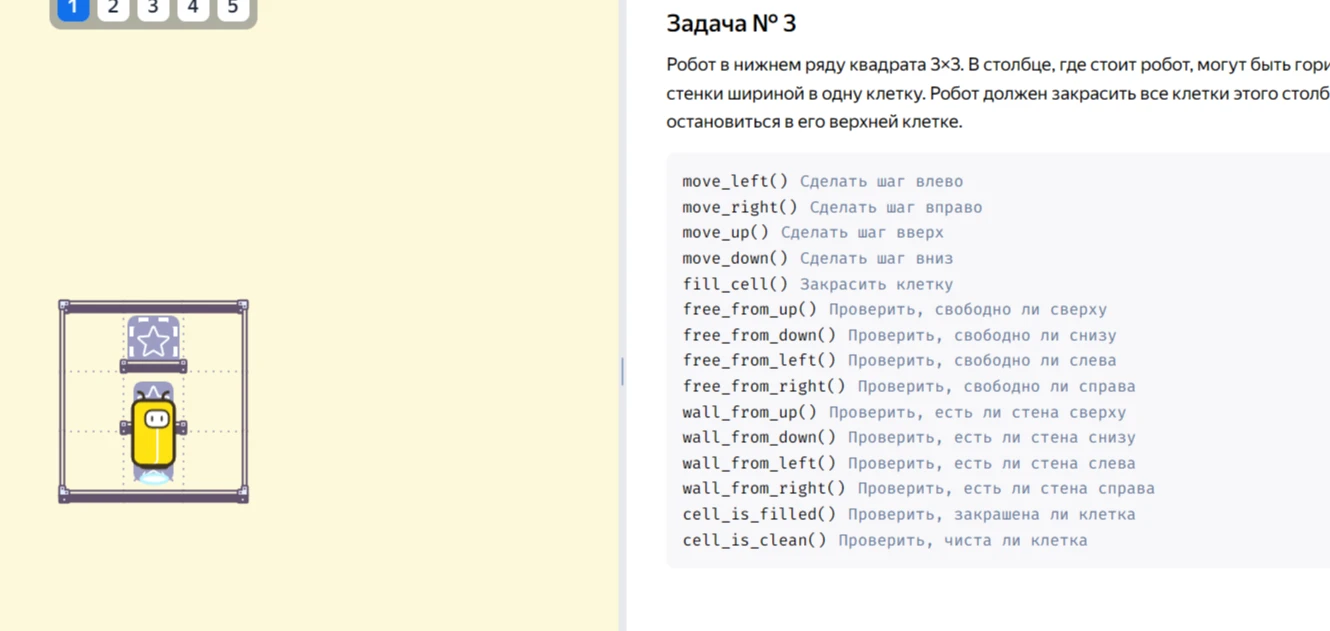The width and height of the screenshot is (1330, 631).
Task: Click the move_right() command
Action: pyautogui.click(x=740, y=207)
